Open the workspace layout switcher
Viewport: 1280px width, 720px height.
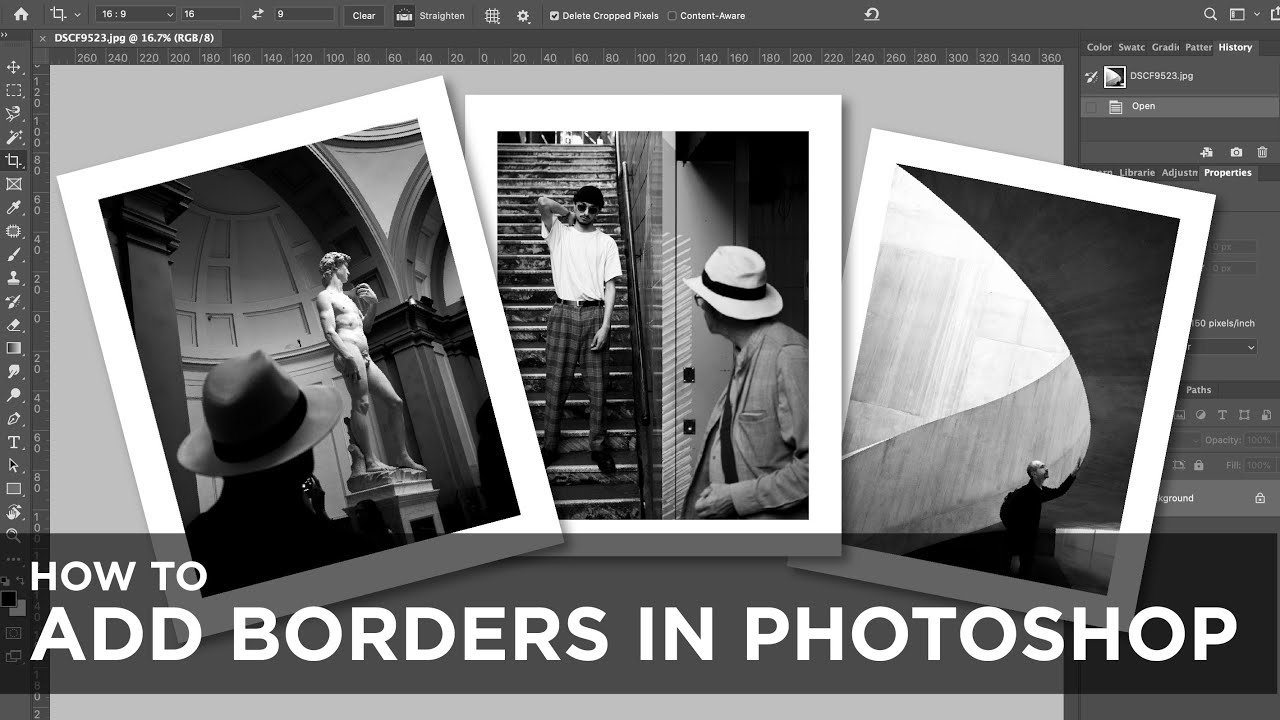click(x=1238, y=15)
